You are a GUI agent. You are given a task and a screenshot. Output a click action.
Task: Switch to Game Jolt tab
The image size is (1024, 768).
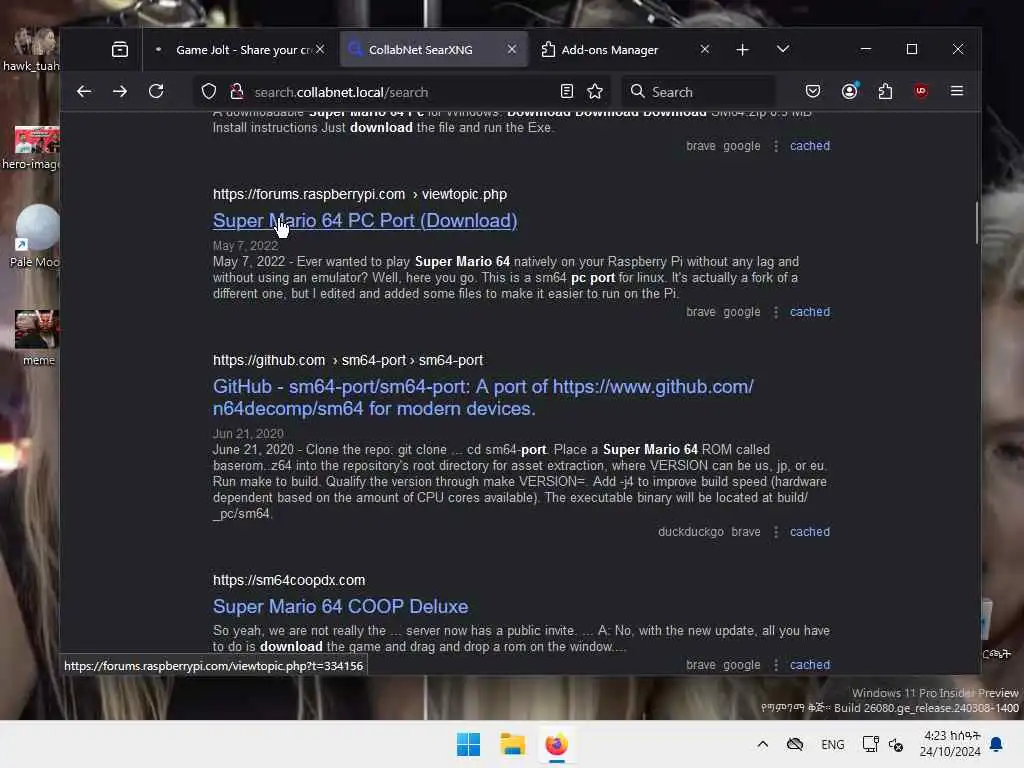[238, 50]
